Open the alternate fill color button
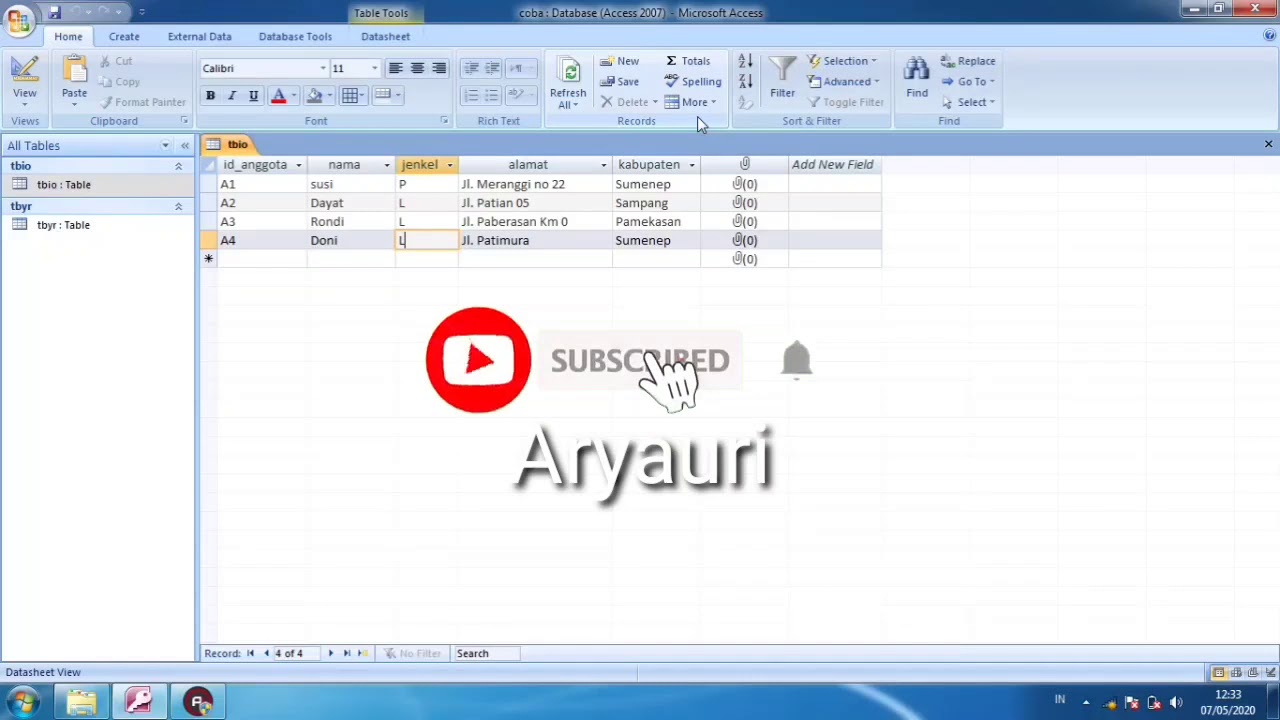The height and width of the screenshot is (720, 1280). pyautogui.click(x=386, y=96)
